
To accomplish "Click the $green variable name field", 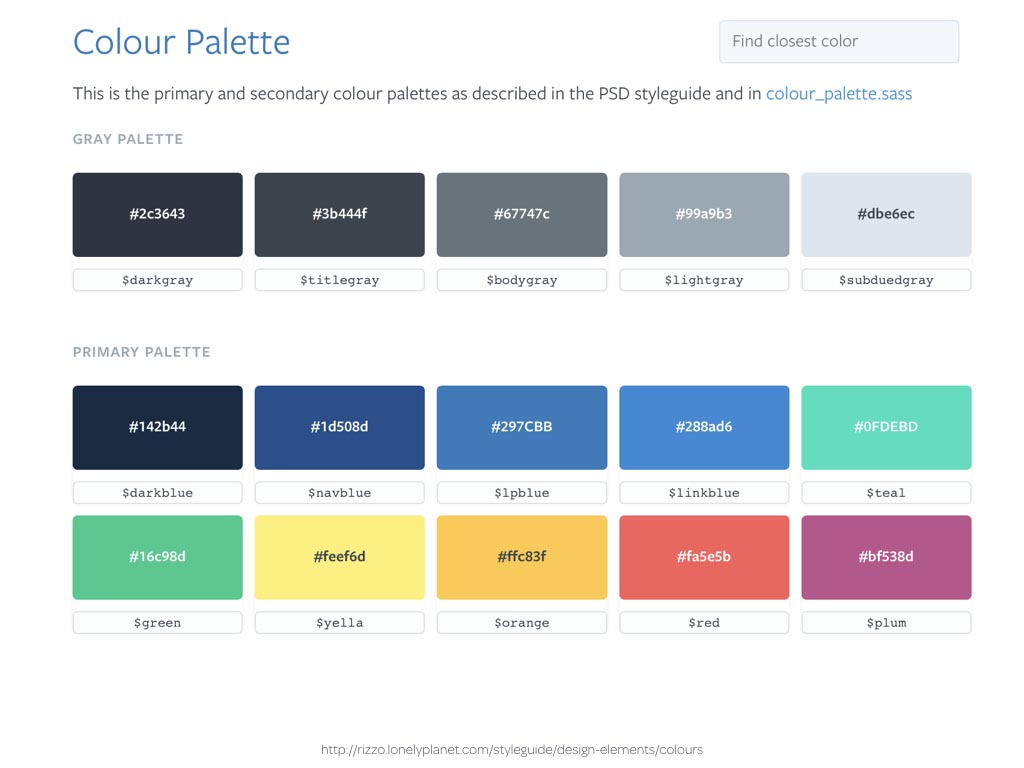I will (x=157, y=623).
